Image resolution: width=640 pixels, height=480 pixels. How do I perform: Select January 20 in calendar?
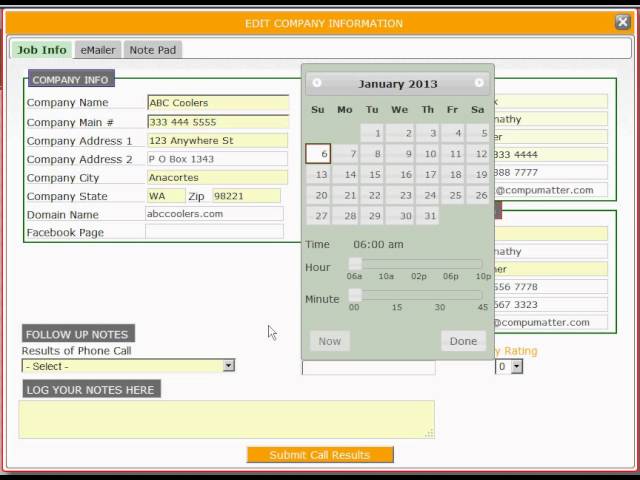pos(318,196)
